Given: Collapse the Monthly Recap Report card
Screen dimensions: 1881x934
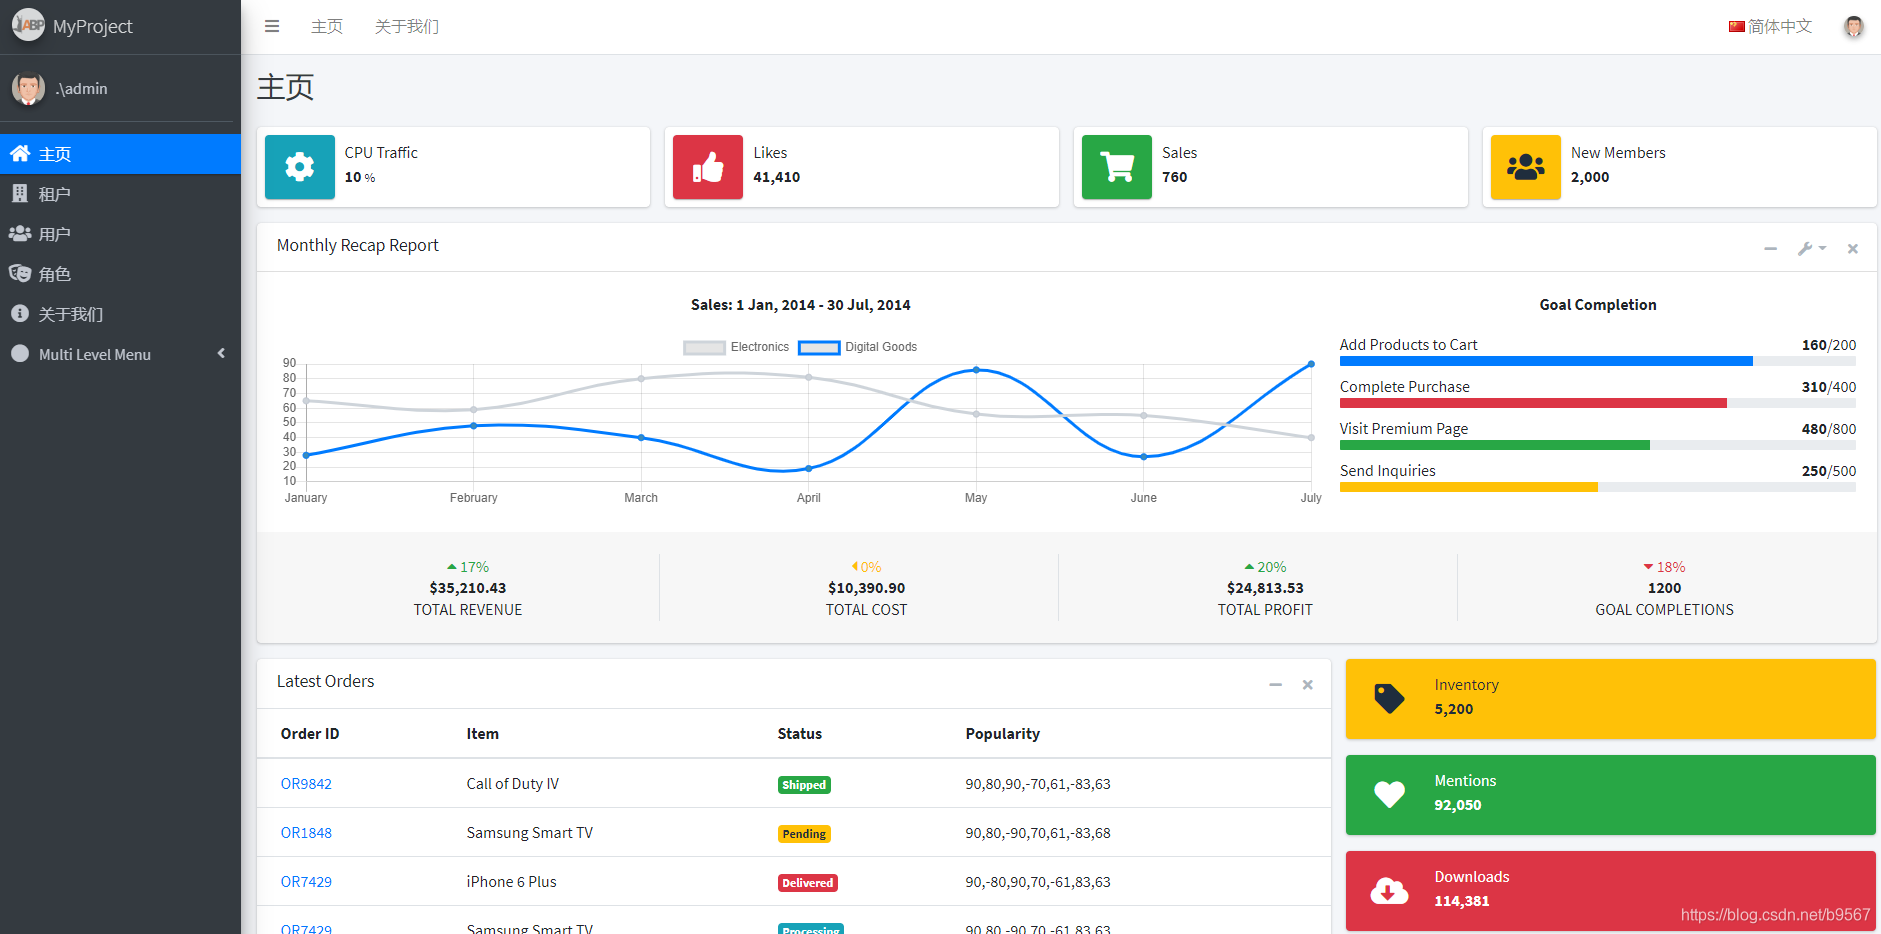Looking at the screenshot, I should click(1771, 248).
